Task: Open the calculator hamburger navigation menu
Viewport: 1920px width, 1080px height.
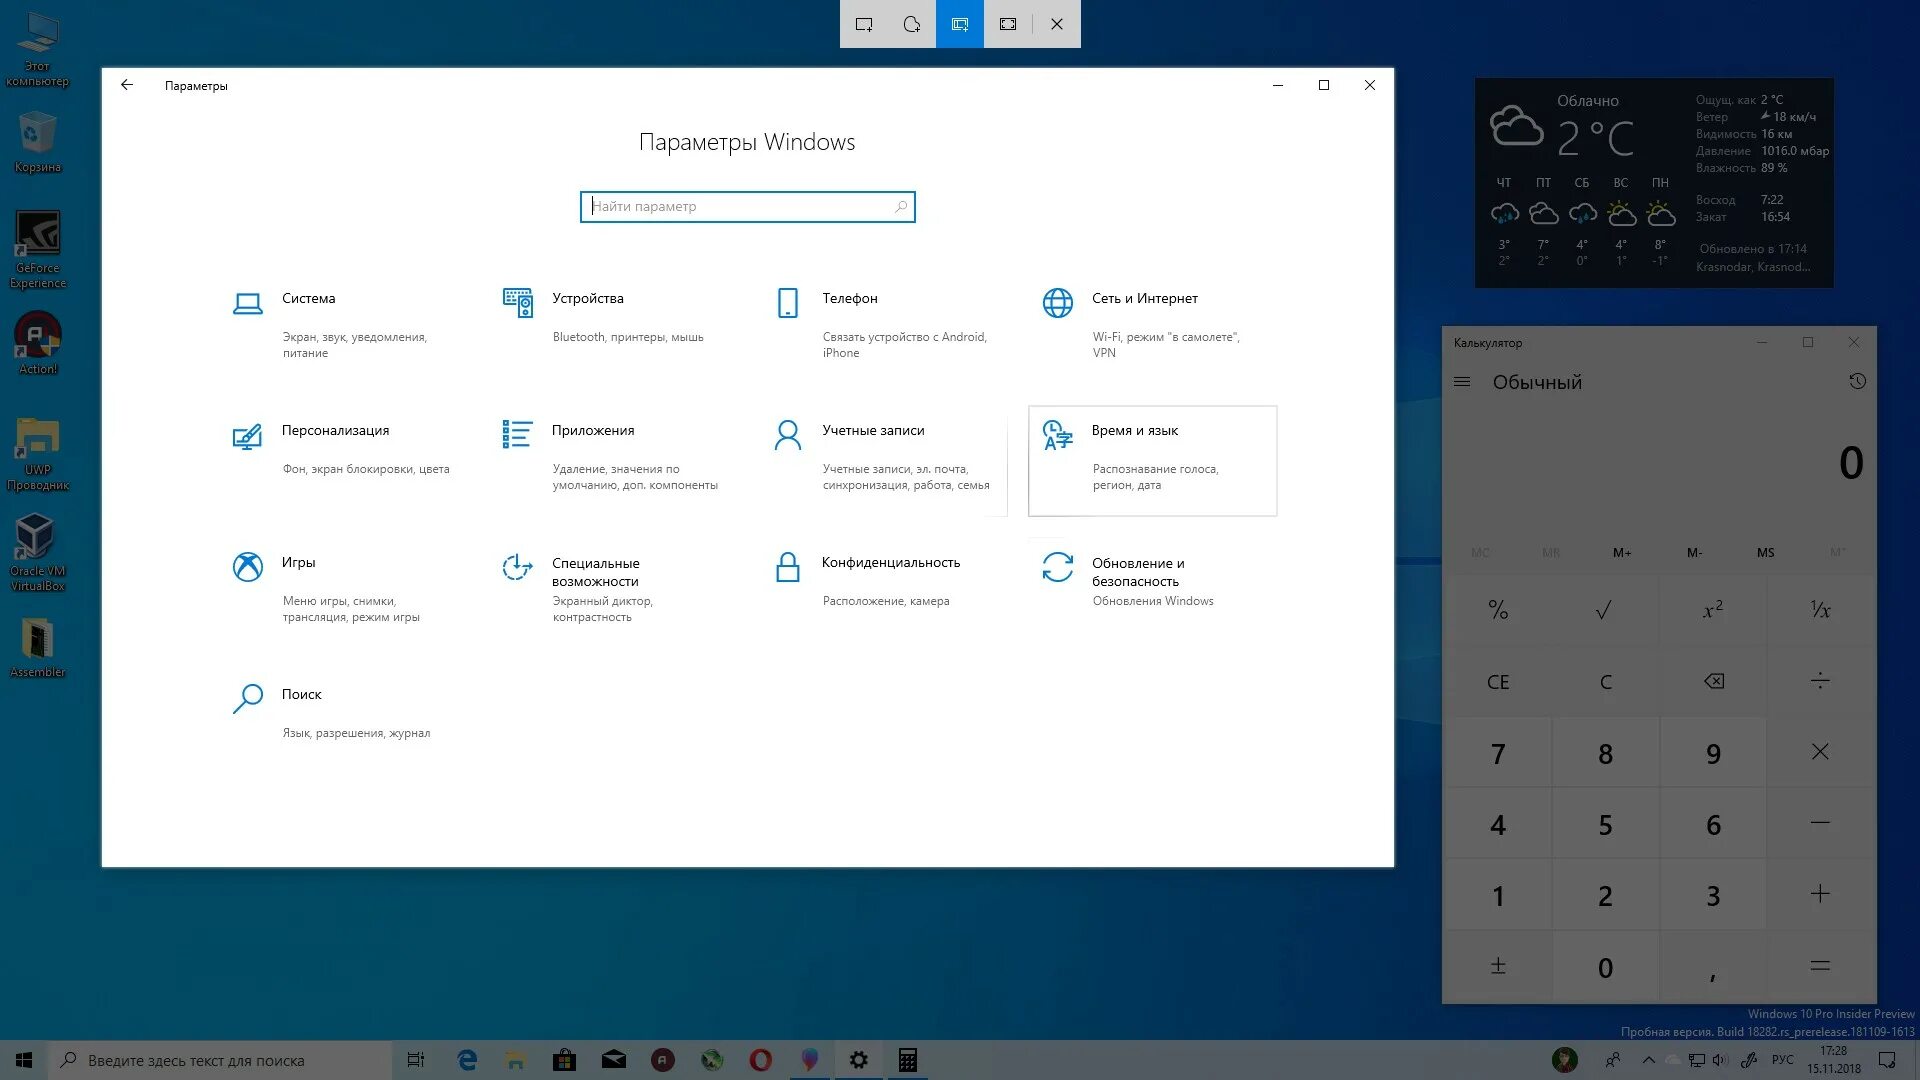Action: coord(1462,382)
